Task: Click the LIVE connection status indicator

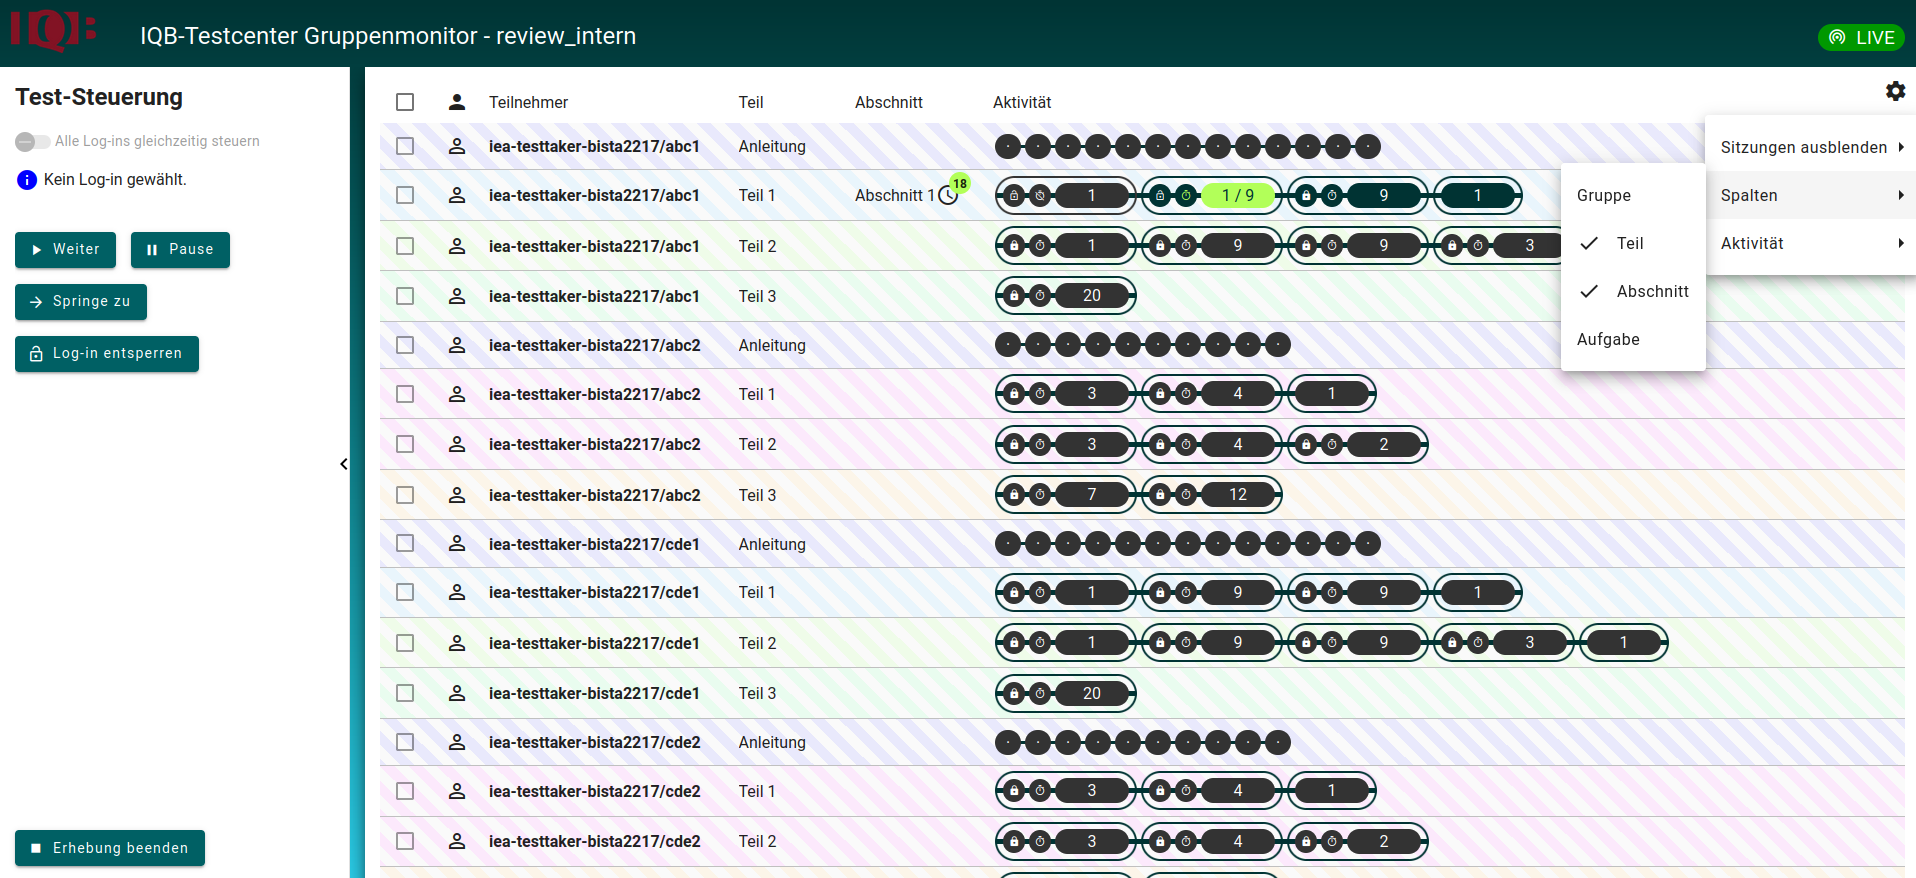Action: (1860, 37)
